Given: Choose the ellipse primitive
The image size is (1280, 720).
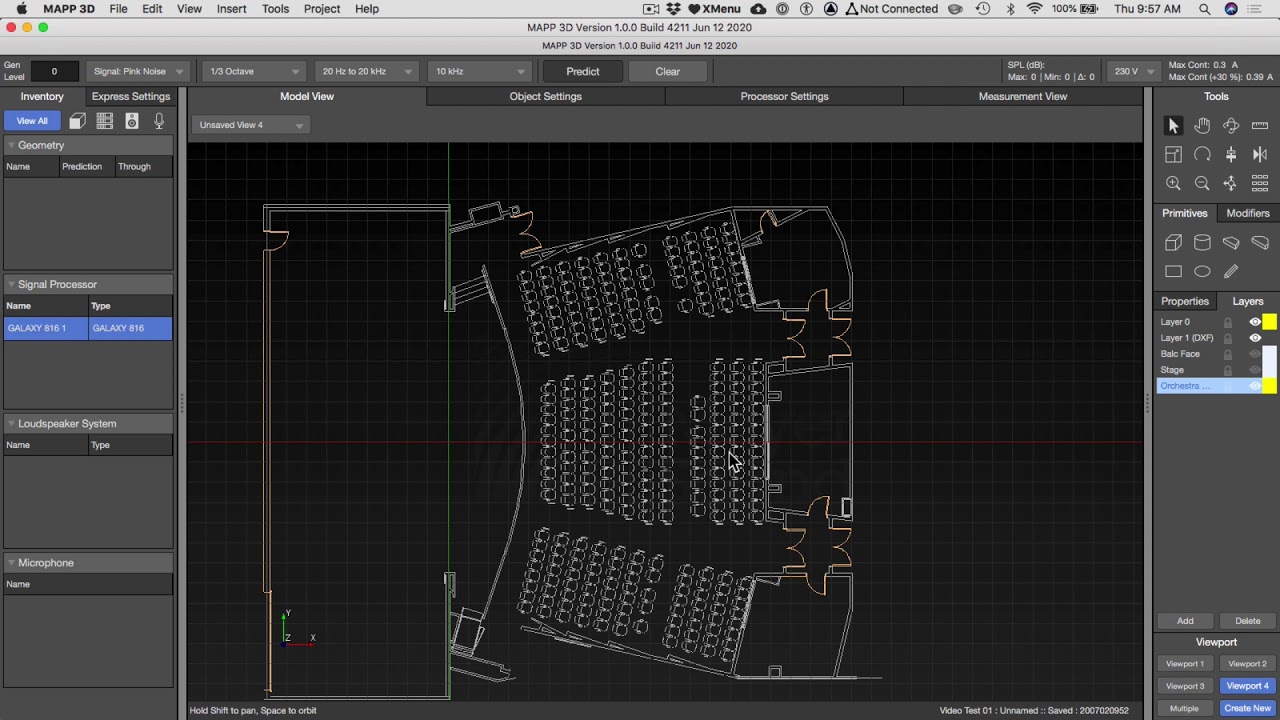Looking at the screenshot, I should (x=1202, y=271).
